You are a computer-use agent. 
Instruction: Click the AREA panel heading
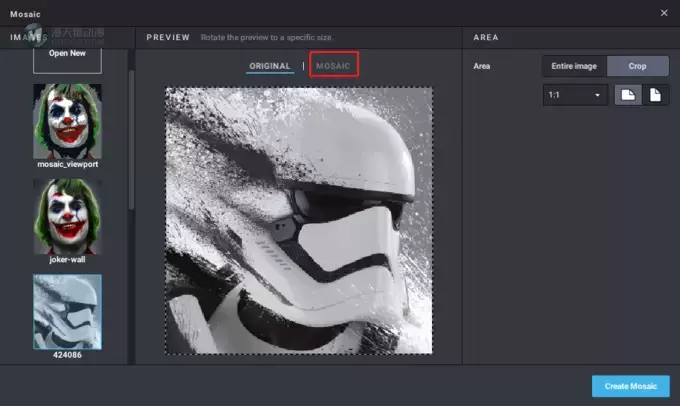[x=486, y=37]
